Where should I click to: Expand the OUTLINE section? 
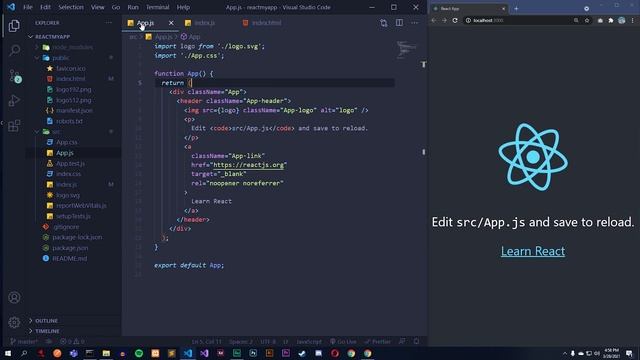(x=47, y=321)
